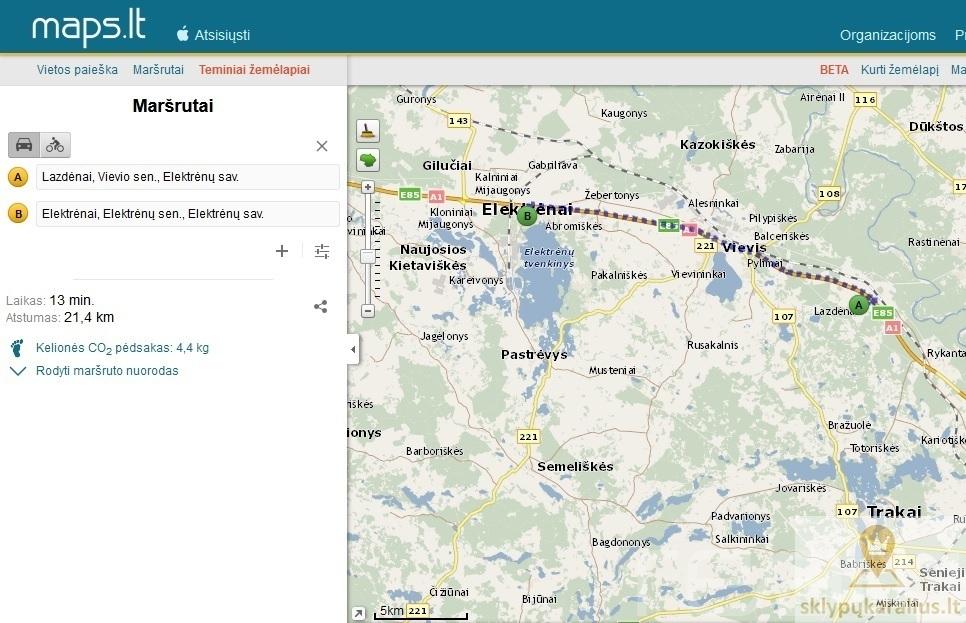The image size is (966, 623).
Task: Open Teminiai žemėlapiai tab
Action: tap(254, 70)
